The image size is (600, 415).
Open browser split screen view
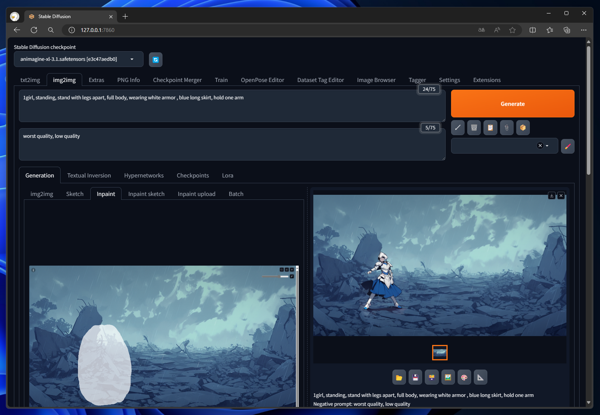pos(533,30)
